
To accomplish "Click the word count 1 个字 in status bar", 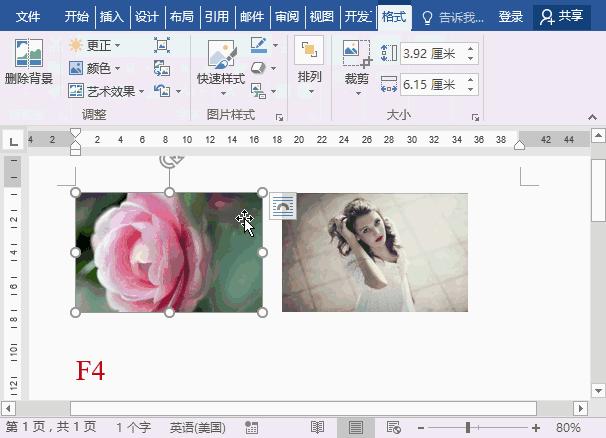I will 134,428.
